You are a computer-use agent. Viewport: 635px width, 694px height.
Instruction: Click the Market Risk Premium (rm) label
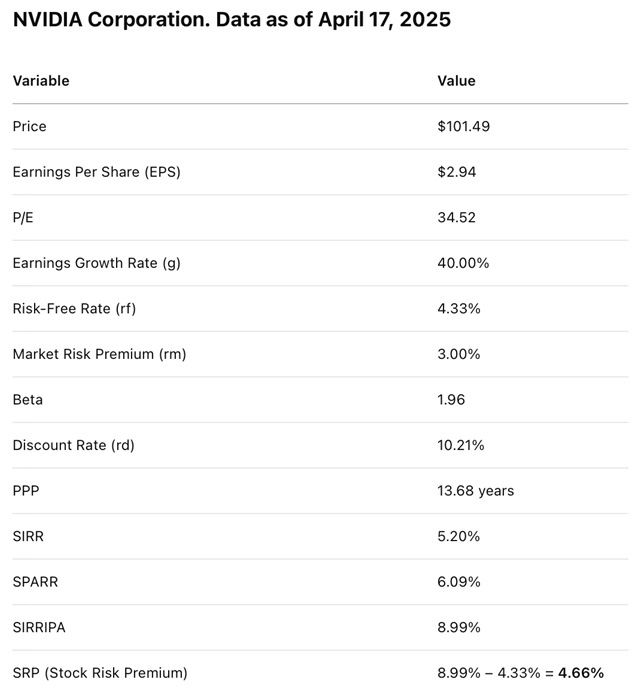pos(99,354)
